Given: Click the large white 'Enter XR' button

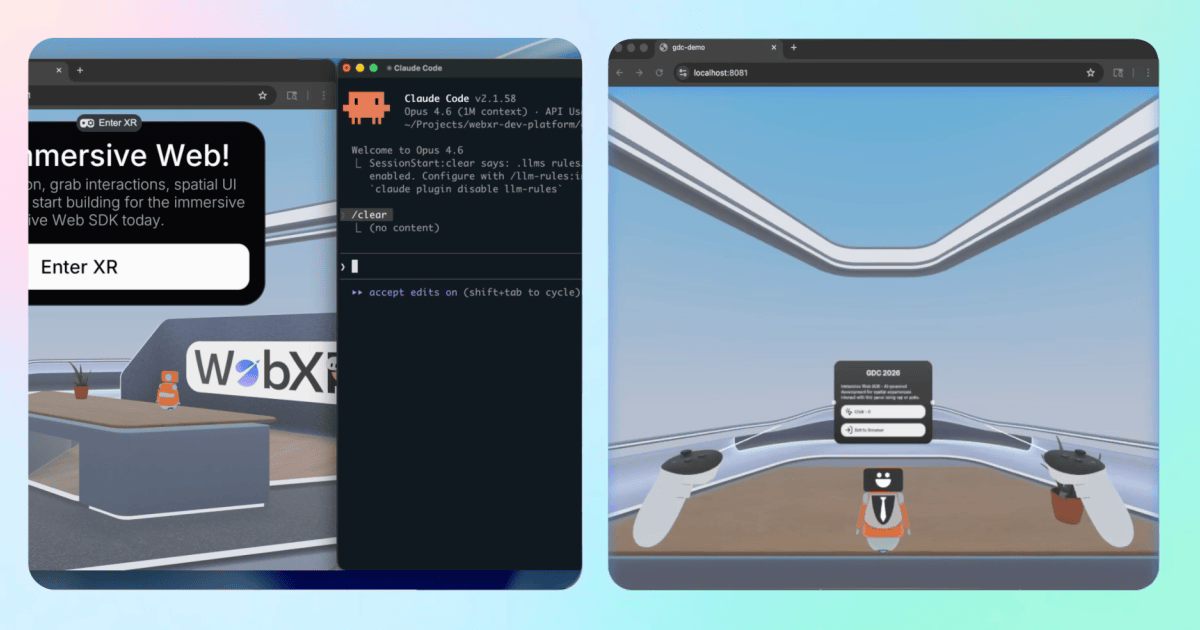Looking at the screenshot, I should coord(138,267).
